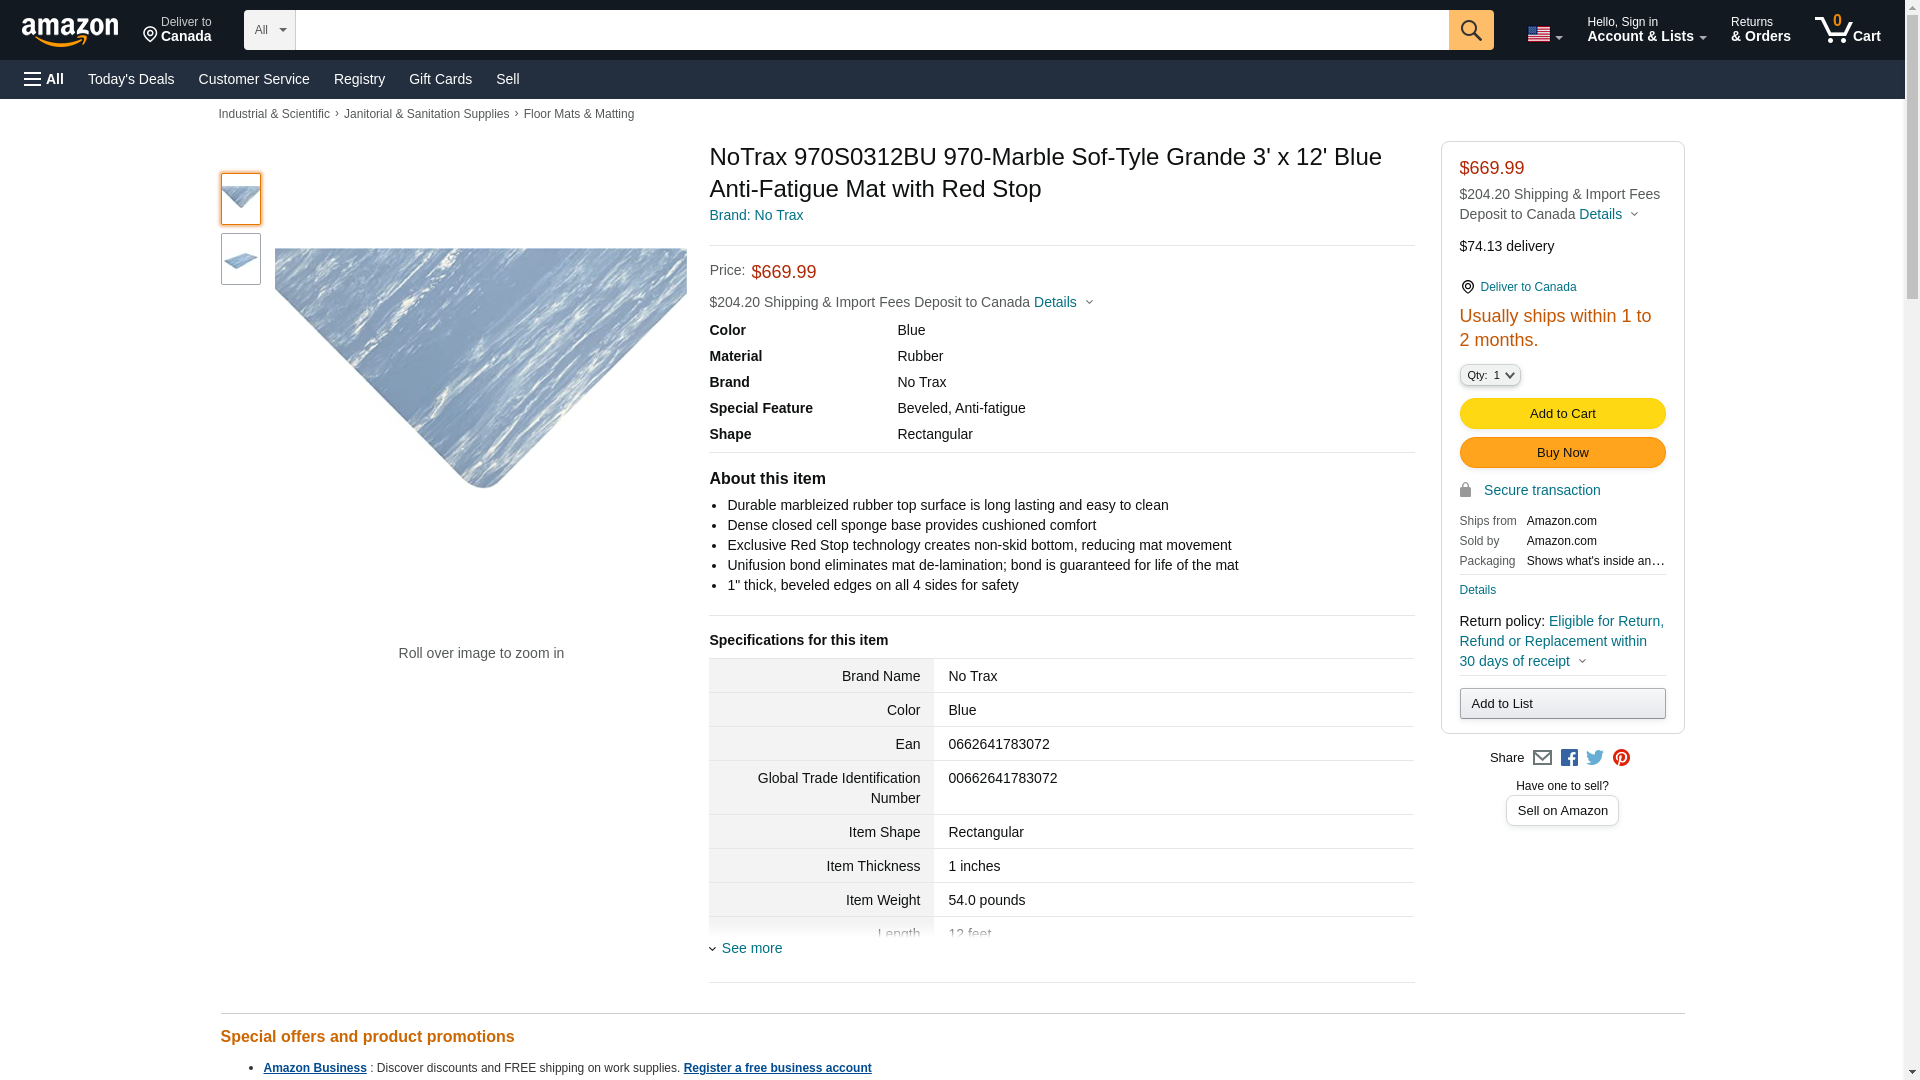Image resolution: width=1920 pixels, height=1080 pixels.
Task: Open search category All dropdown
Action: [x=269, y=30]
